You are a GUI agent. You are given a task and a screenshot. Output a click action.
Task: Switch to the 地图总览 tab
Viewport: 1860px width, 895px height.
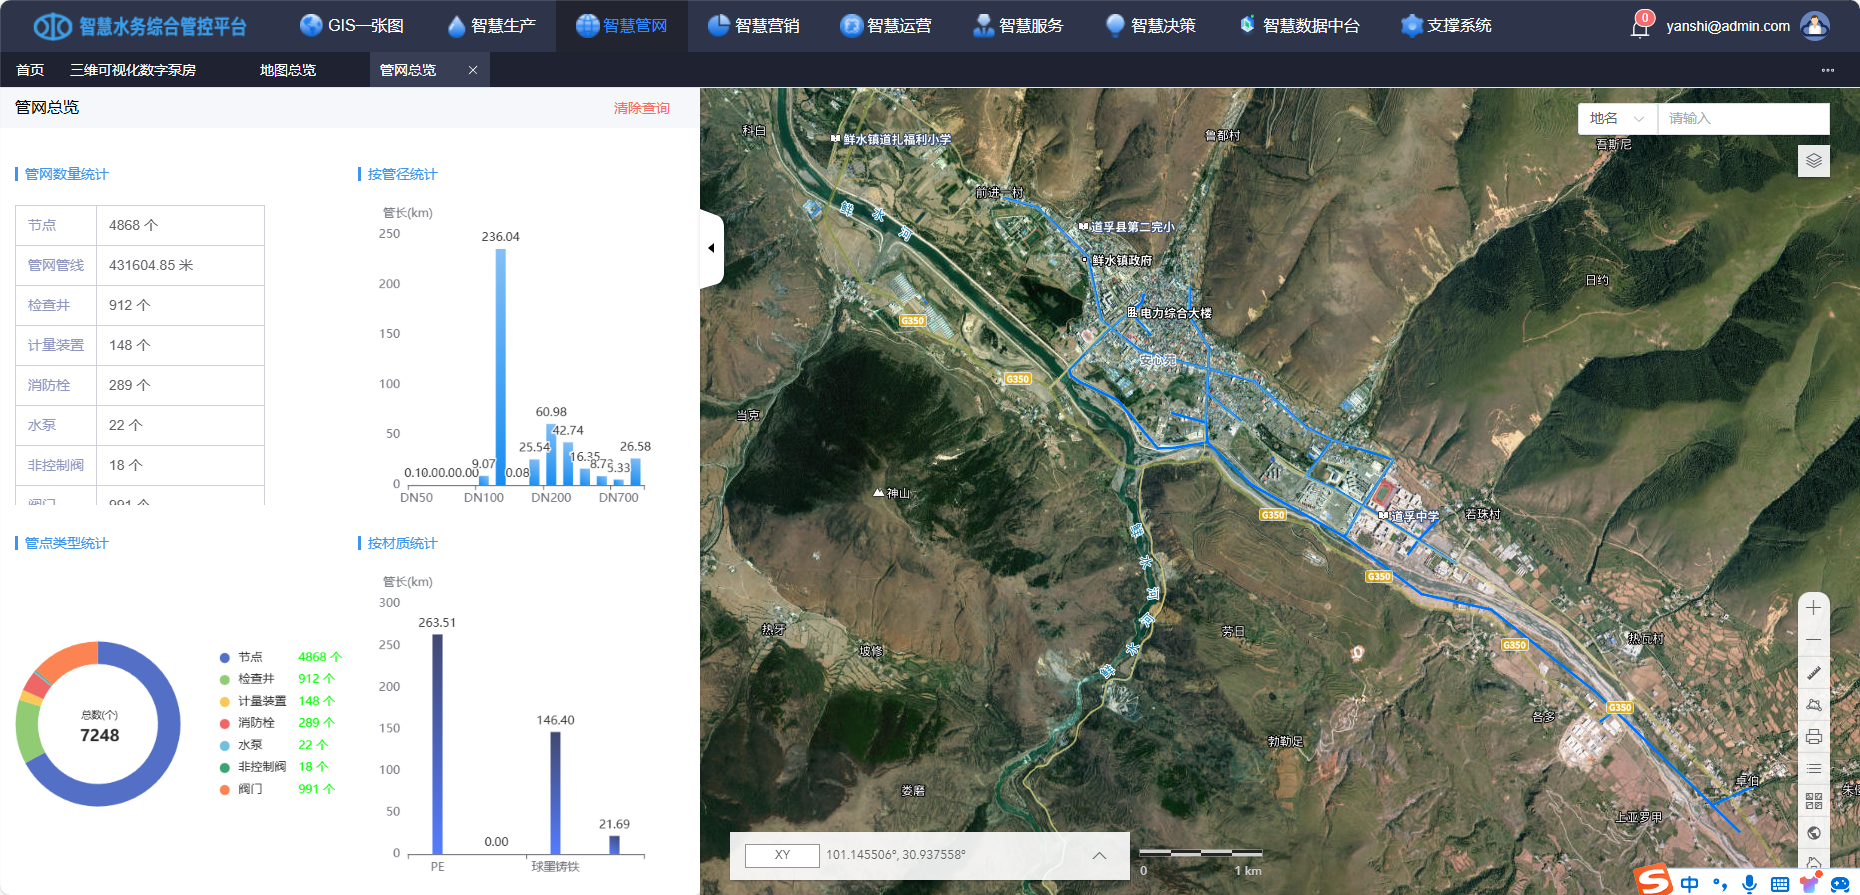coord(288,70)
